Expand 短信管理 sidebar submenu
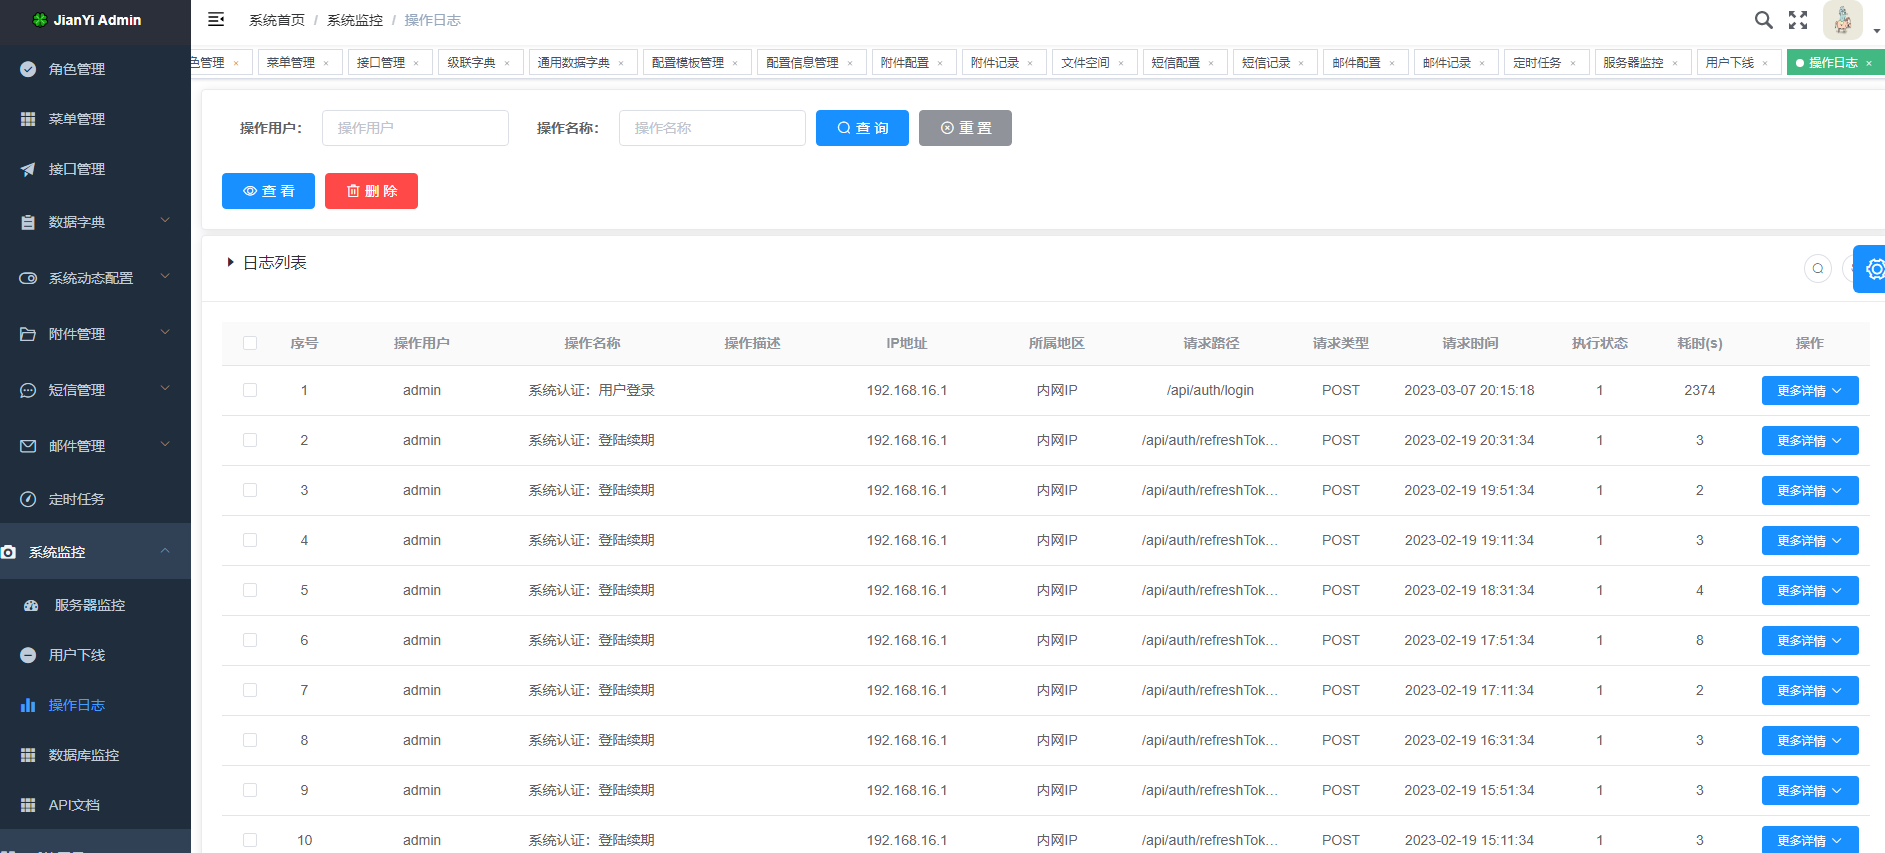This screenshot has width=1885, height=853. pyautogui.click(x=95, y=390)
